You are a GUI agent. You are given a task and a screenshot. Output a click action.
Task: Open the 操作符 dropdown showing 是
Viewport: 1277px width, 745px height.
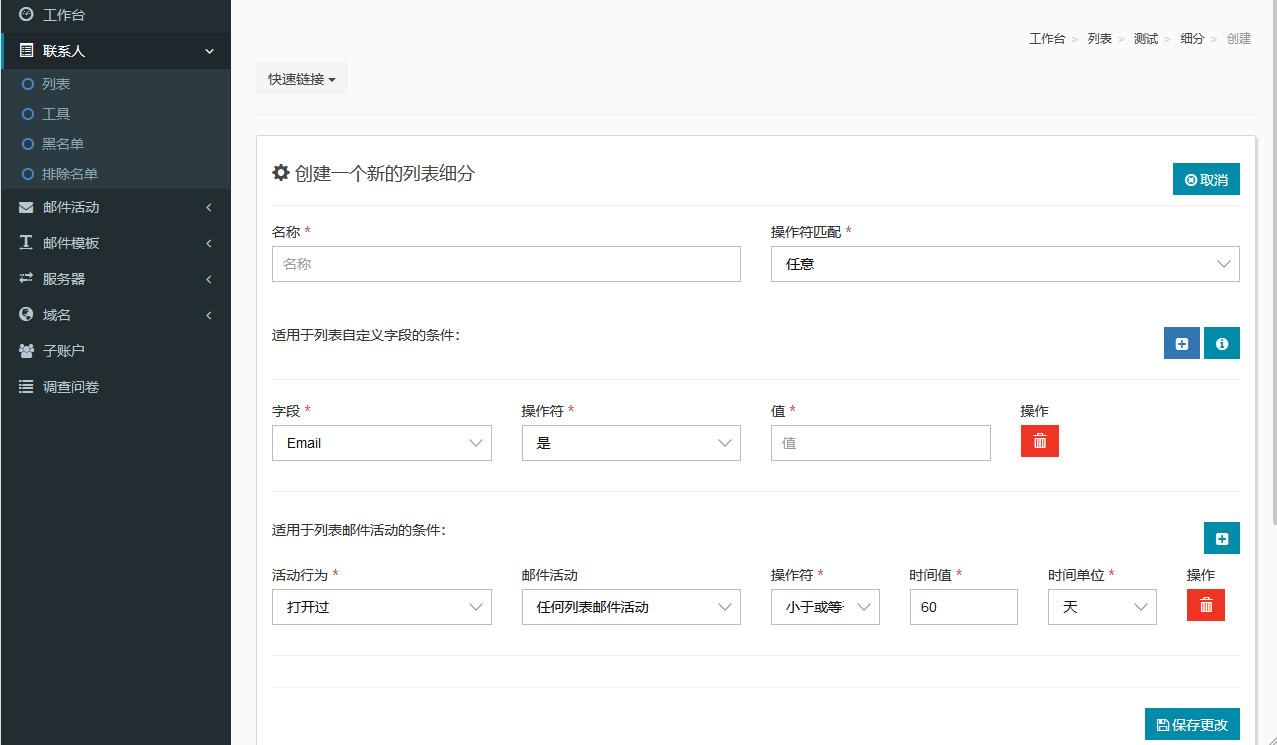click(631, 443)
